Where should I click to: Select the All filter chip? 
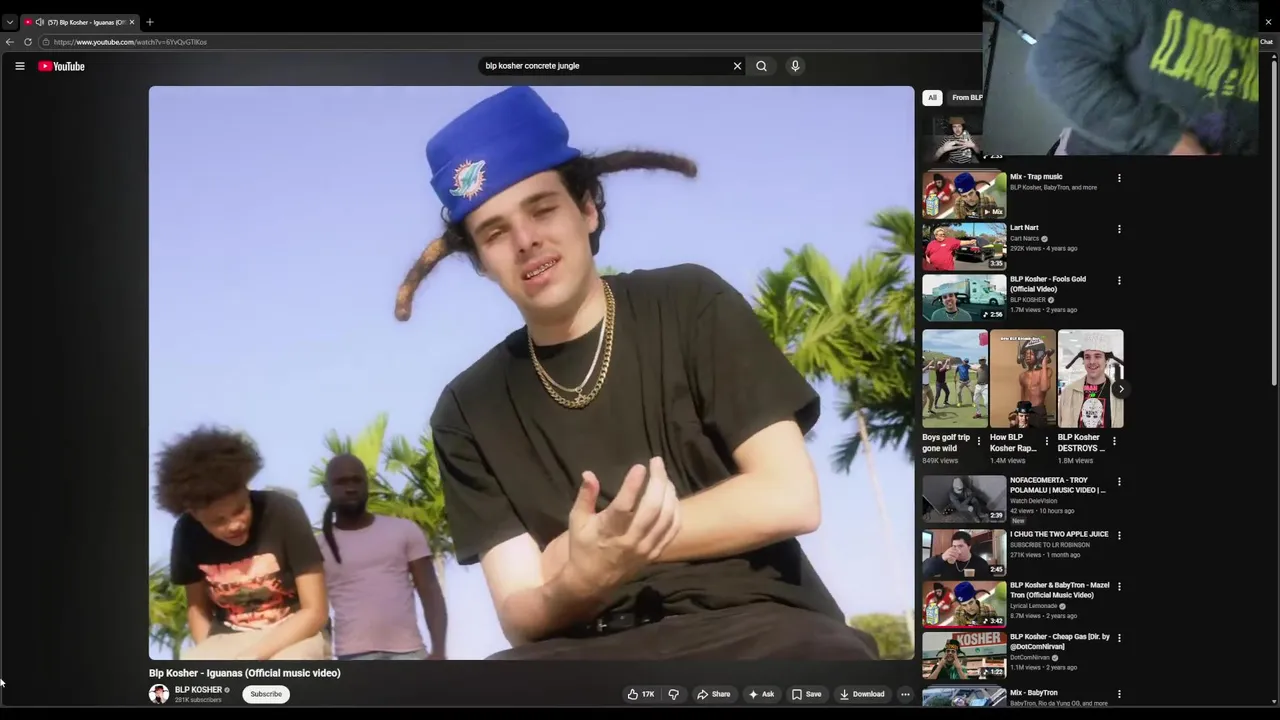[x=932, y=97]
